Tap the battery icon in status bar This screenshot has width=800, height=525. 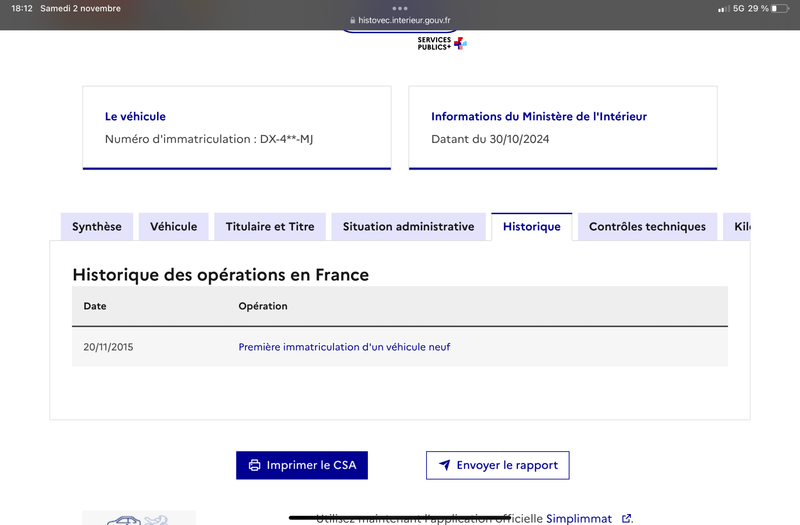coord(780,9)
